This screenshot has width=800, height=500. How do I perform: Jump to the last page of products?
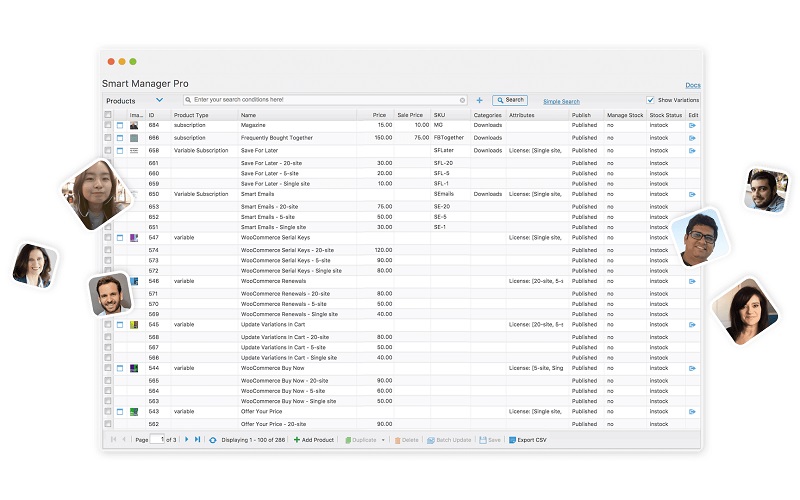pyautogui.click(x=197, y=440)
